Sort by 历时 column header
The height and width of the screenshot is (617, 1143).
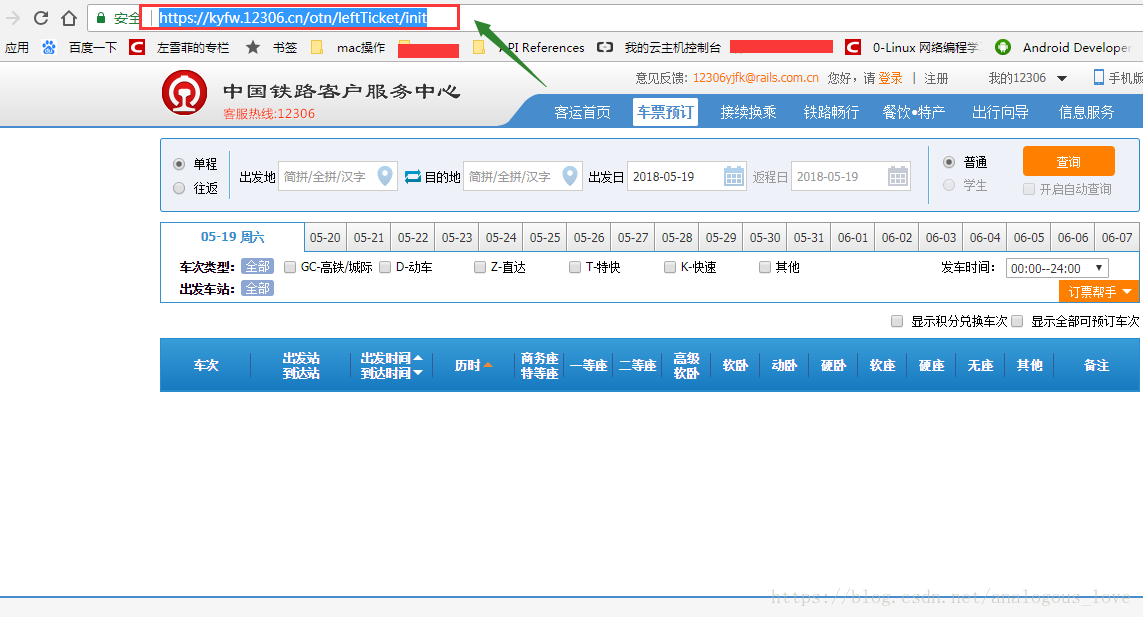point(473,365)
